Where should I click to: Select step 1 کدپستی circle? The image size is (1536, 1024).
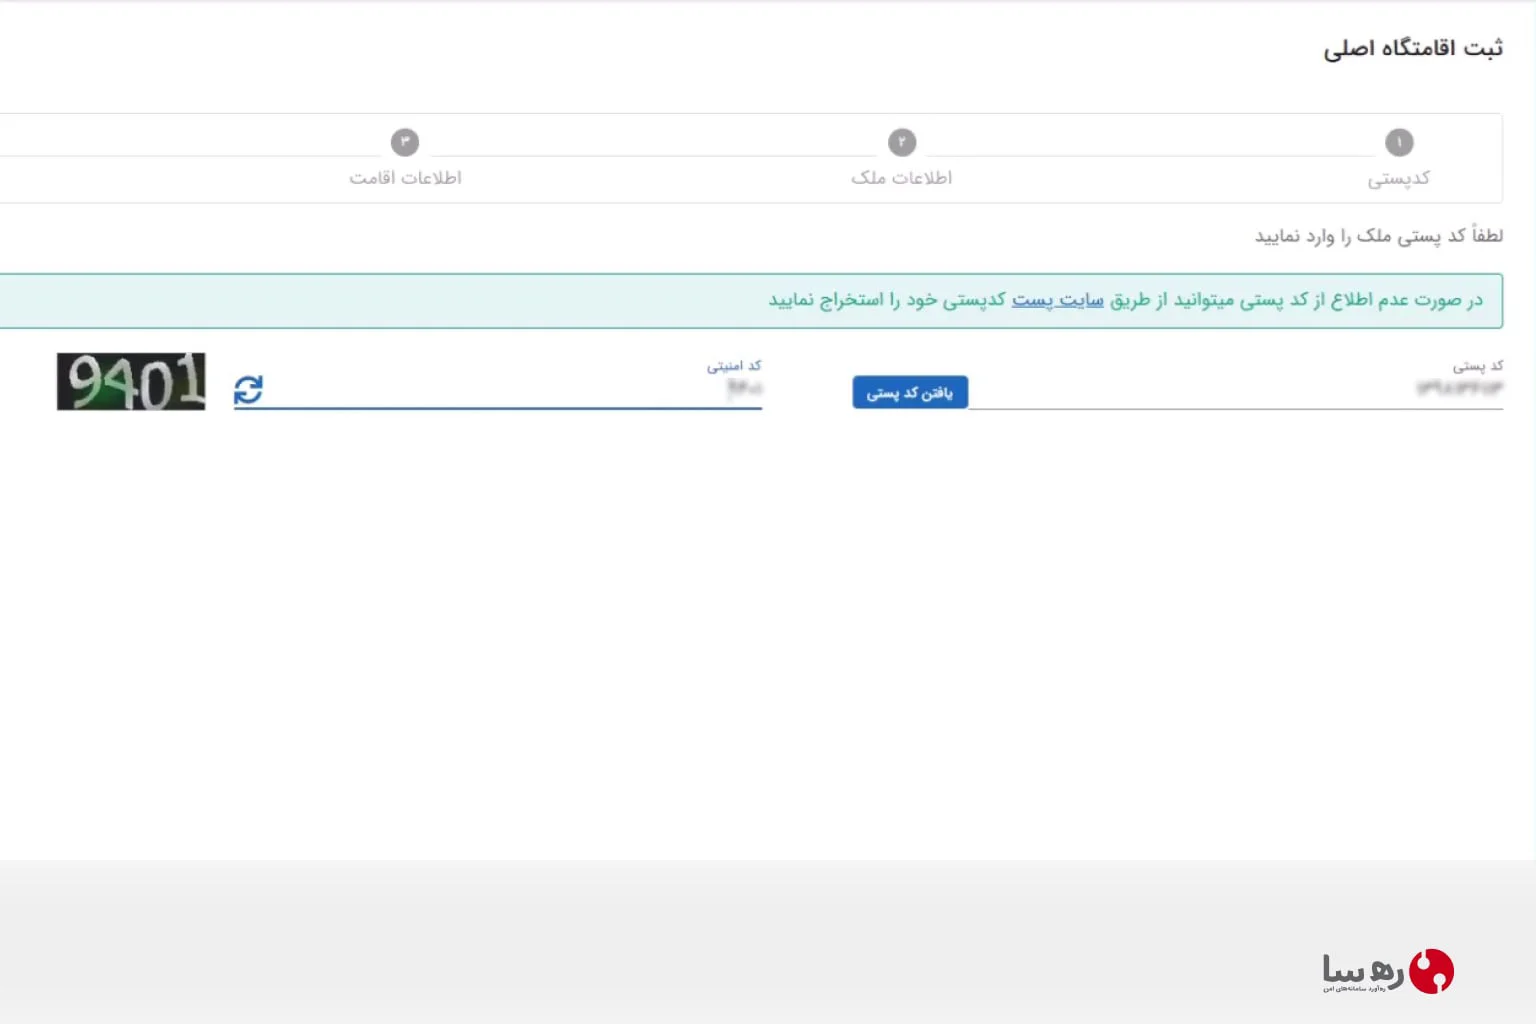(1399, 142)
